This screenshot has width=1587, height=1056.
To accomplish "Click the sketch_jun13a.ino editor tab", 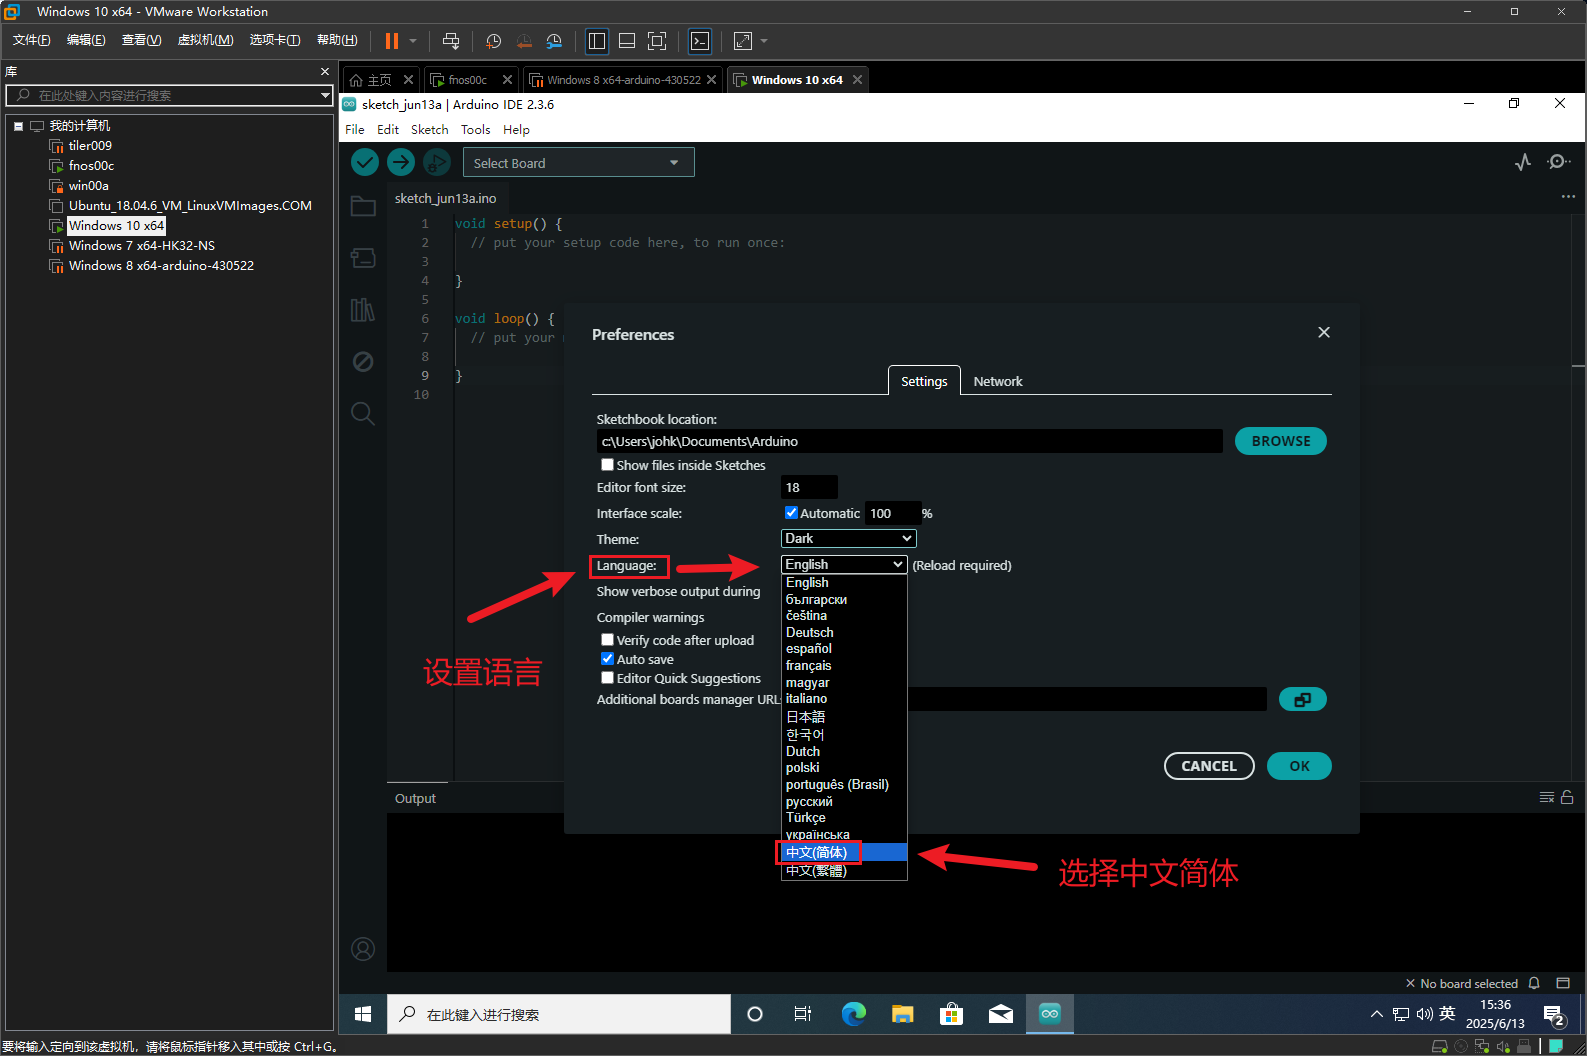I will (x=445, y=198).
